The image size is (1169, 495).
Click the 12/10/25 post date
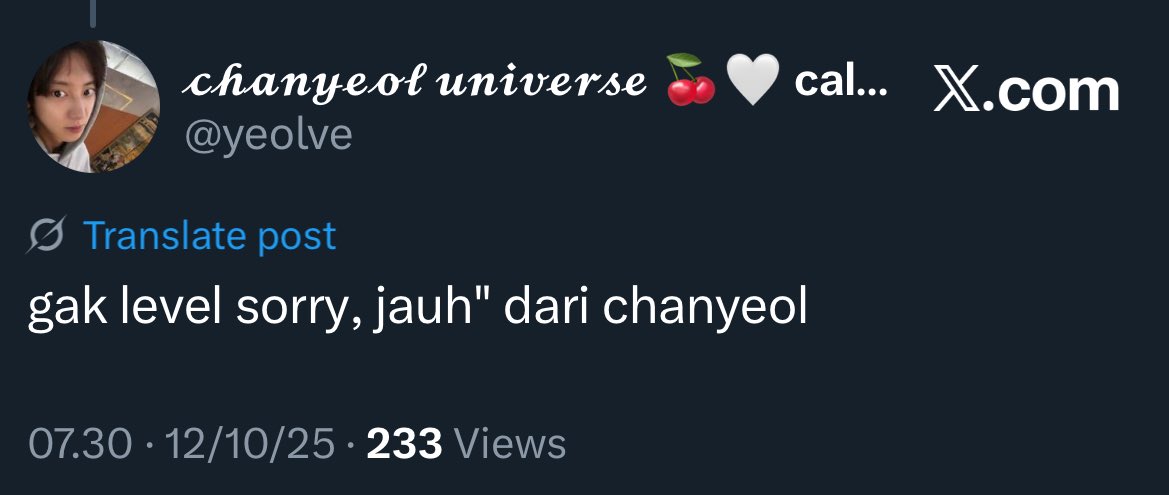(250, 444)
